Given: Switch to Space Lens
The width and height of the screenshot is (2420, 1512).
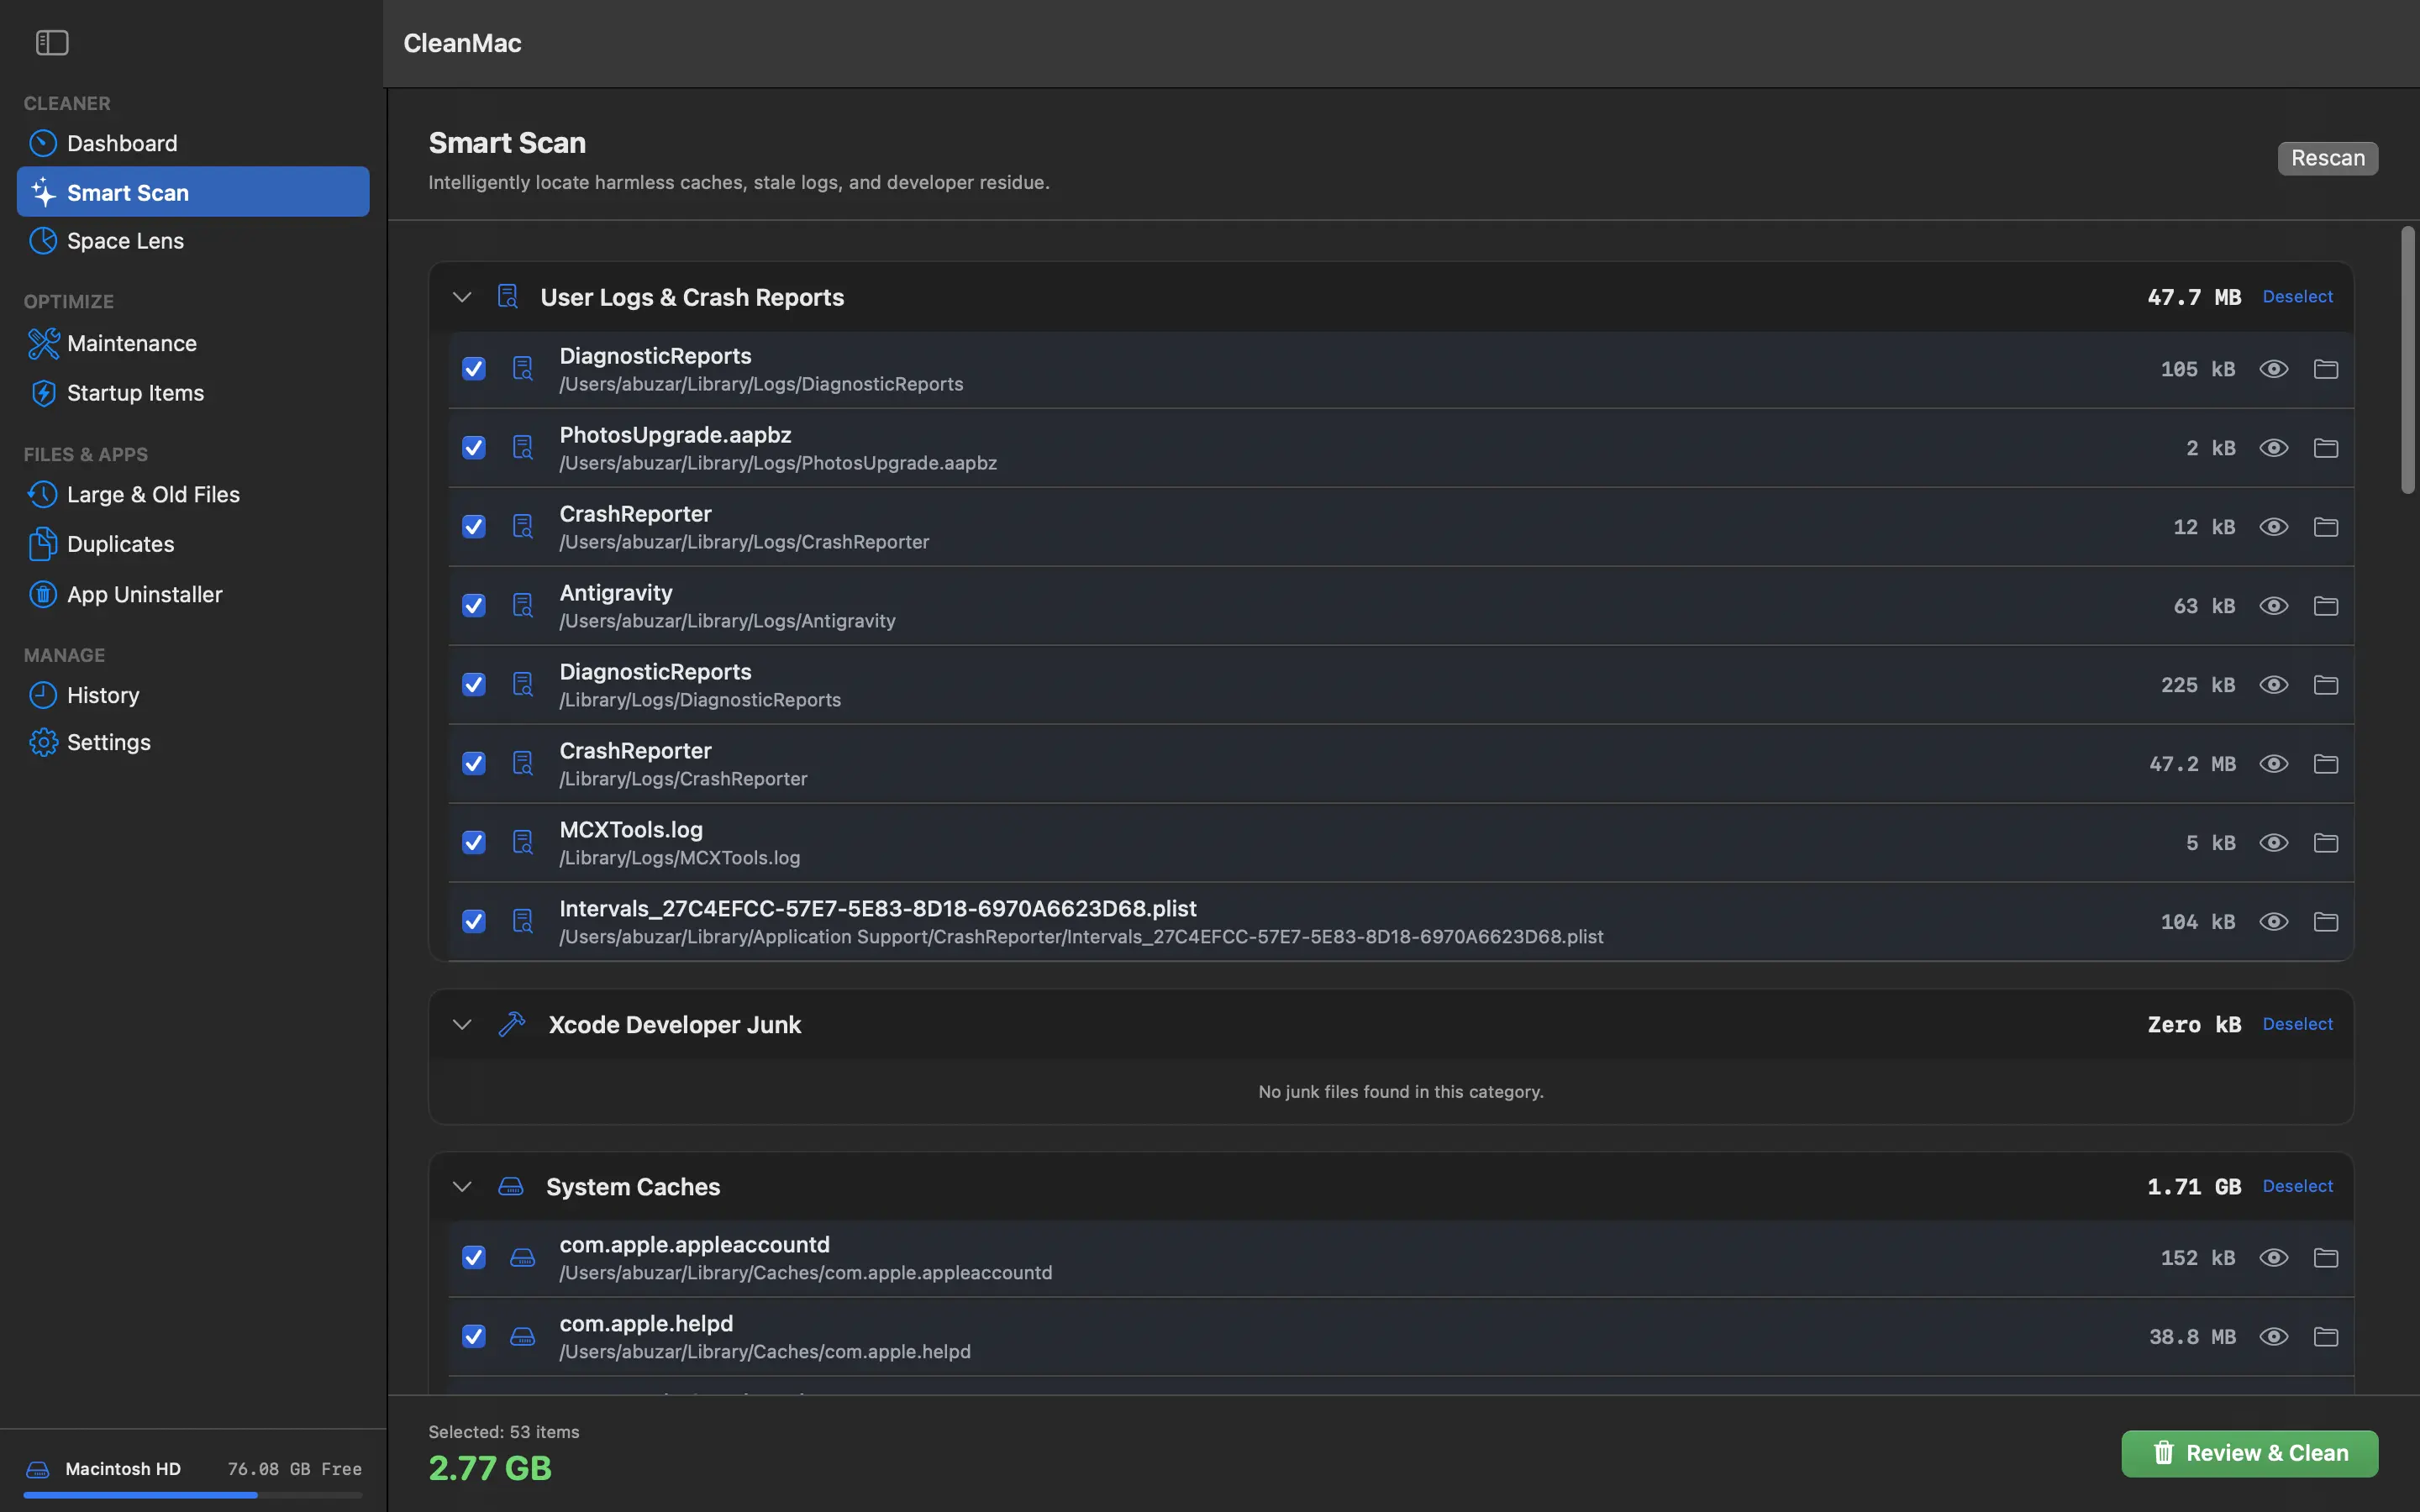Looking at the screenshot, I should click(x=193, y=241).
